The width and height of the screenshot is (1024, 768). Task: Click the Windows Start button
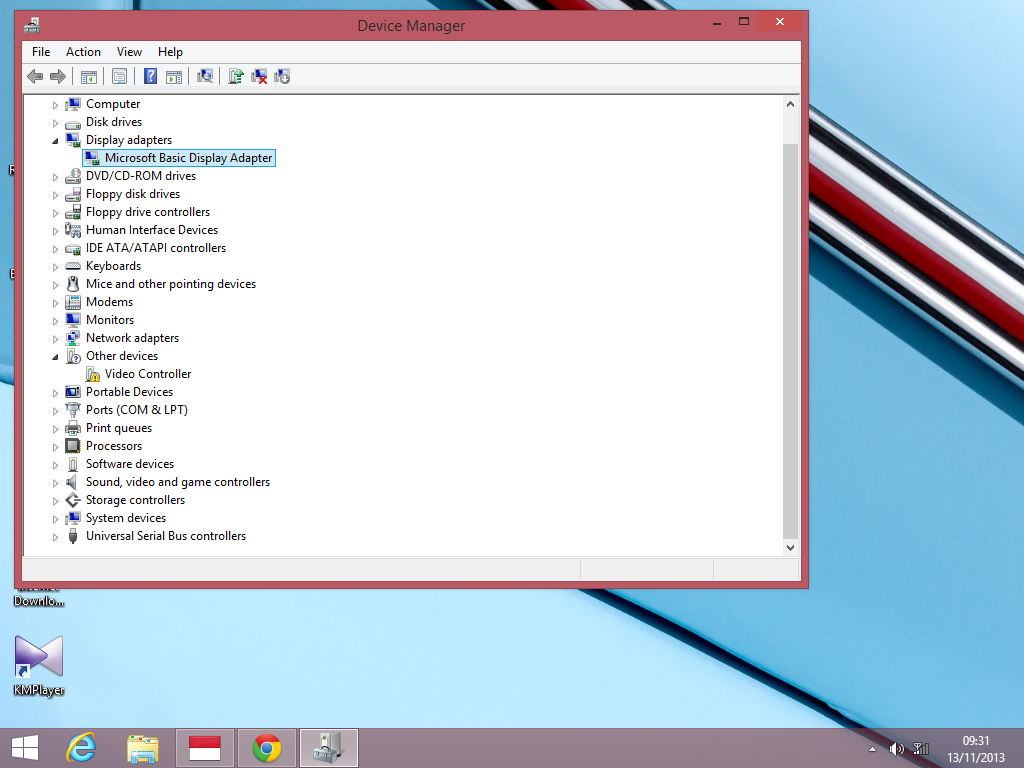[x=25, y=748]
